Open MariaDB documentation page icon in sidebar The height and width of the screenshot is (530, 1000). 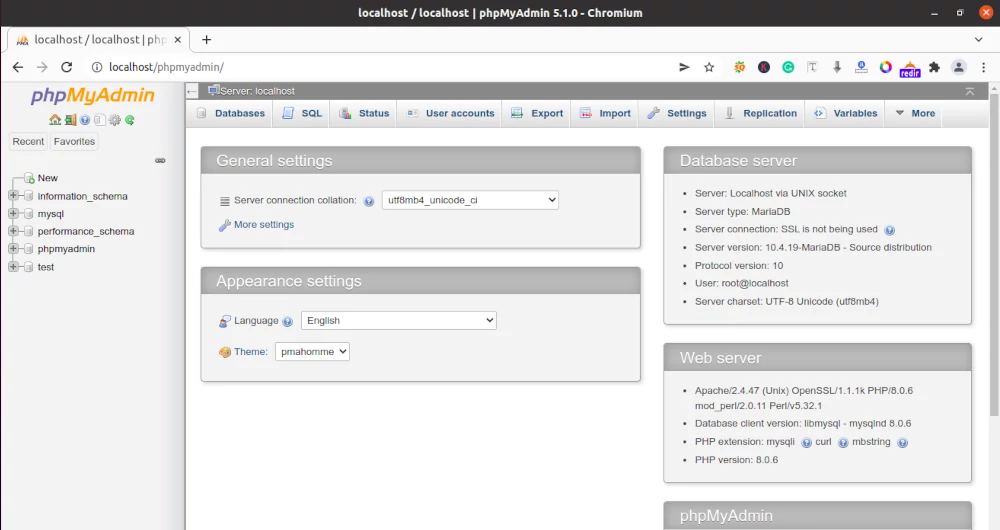point(99,120)
